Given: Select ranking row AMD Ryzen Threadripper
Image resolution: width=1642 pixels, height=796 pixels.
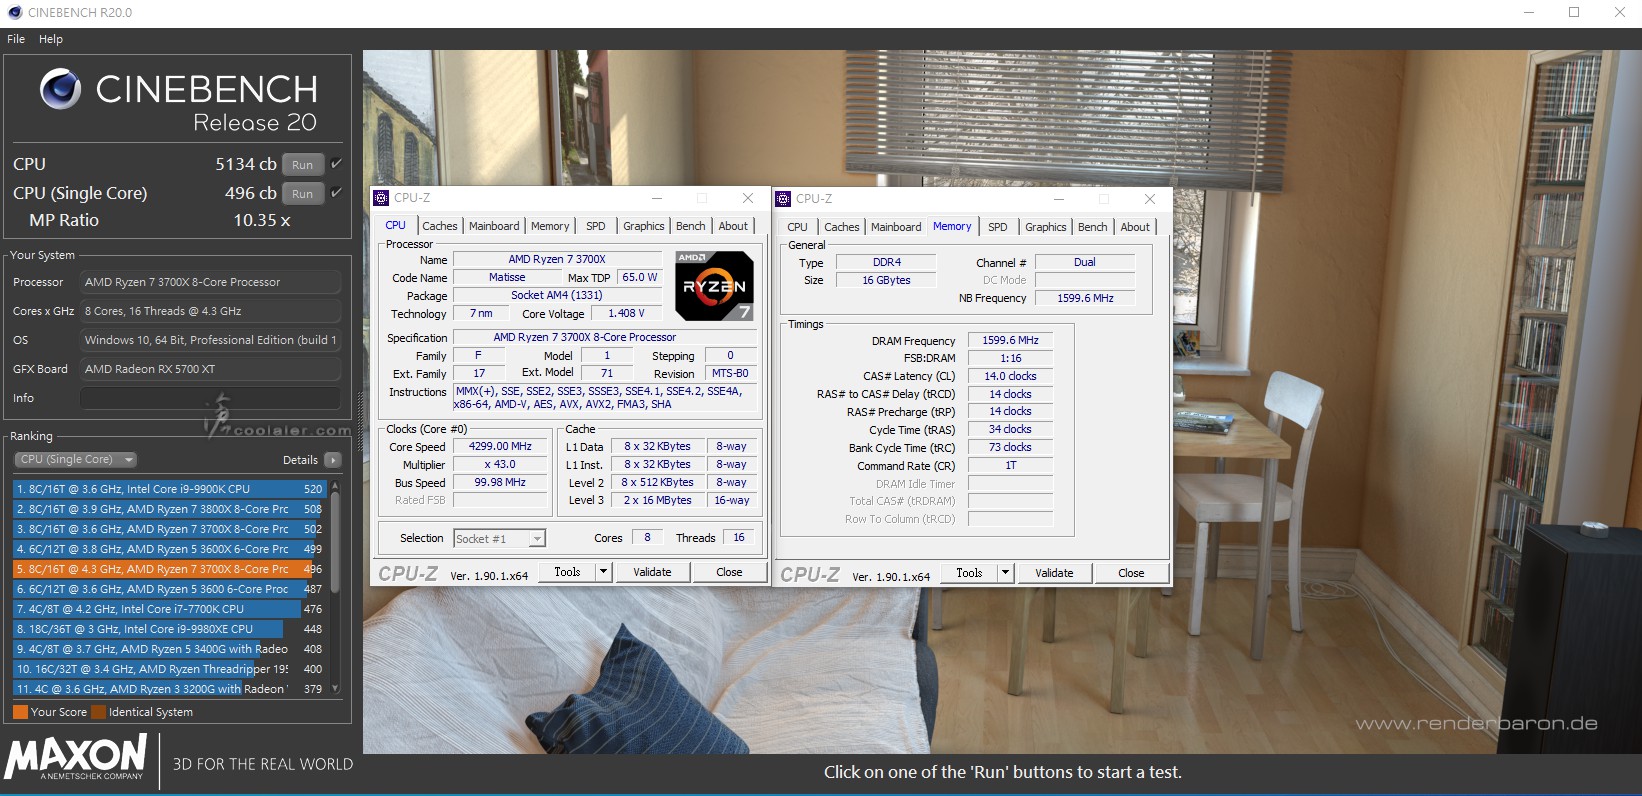Looking at the screenshot, I should pyautogui.click(x=170, y=669).
